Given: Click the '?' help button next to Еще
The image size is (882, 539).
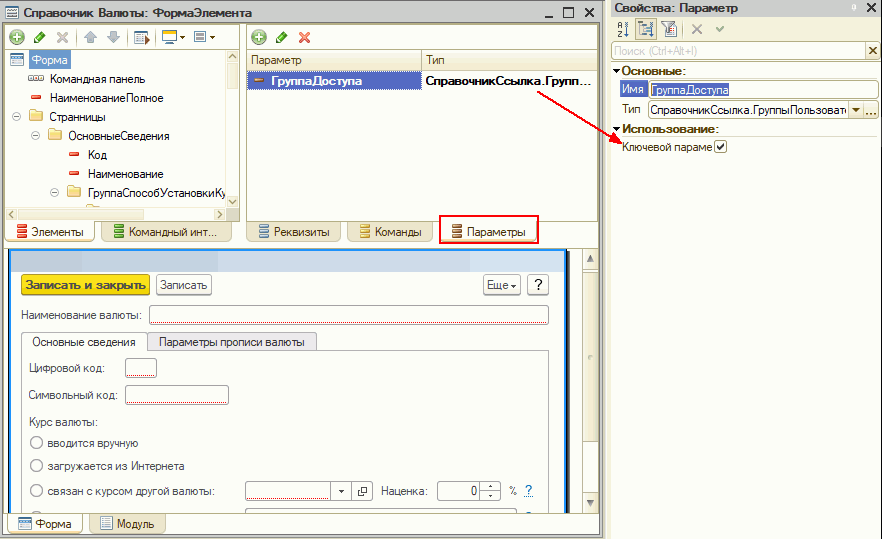Looking at the screenshot, I should pos(538,285).
